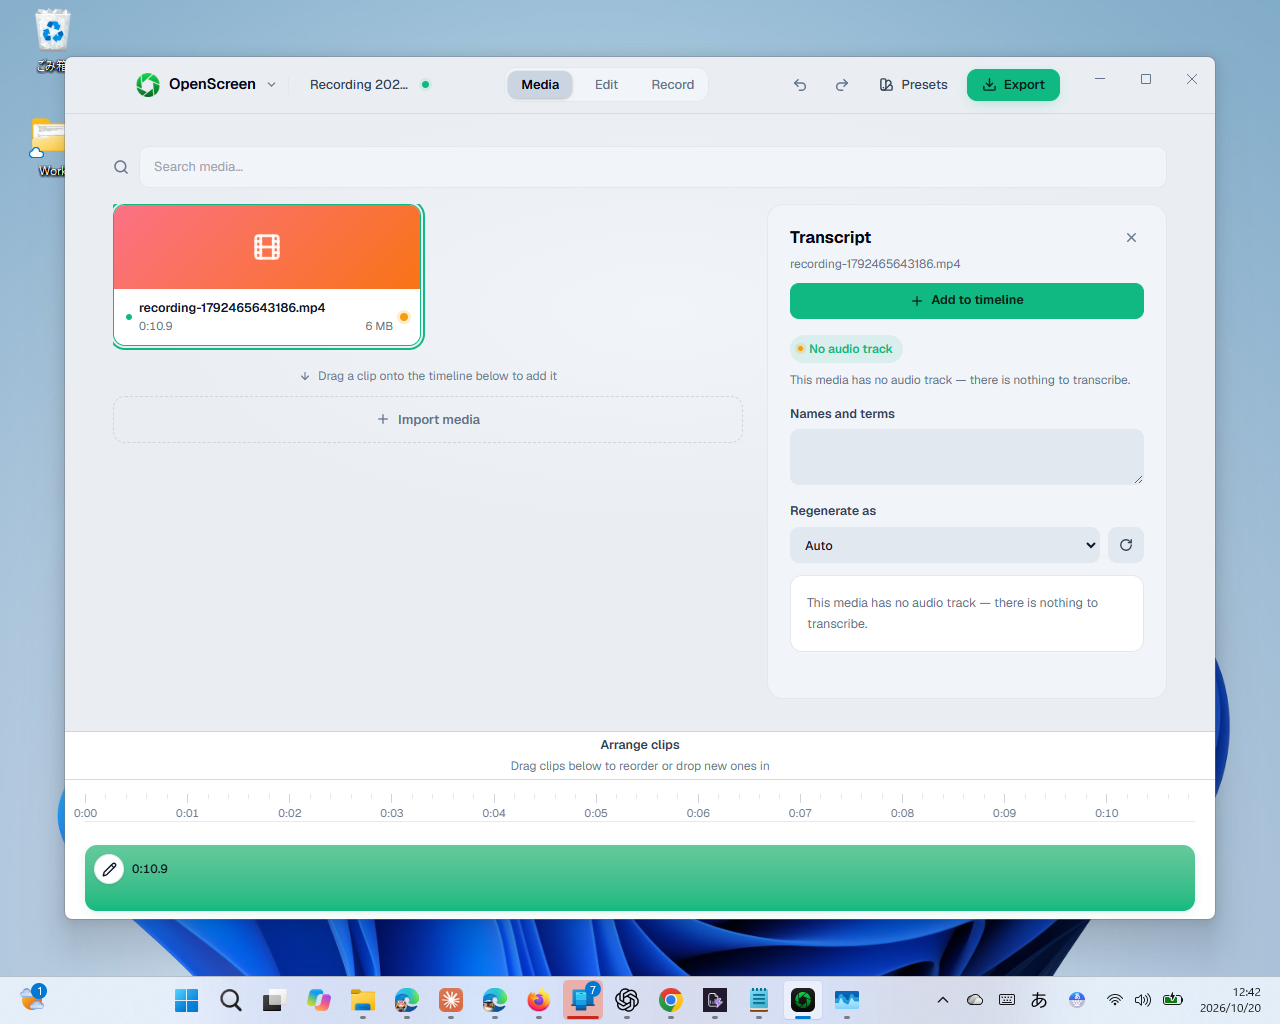Redo the last action
The width and height of the screenshot is (1280, 1024).
(x=842, y=85)
